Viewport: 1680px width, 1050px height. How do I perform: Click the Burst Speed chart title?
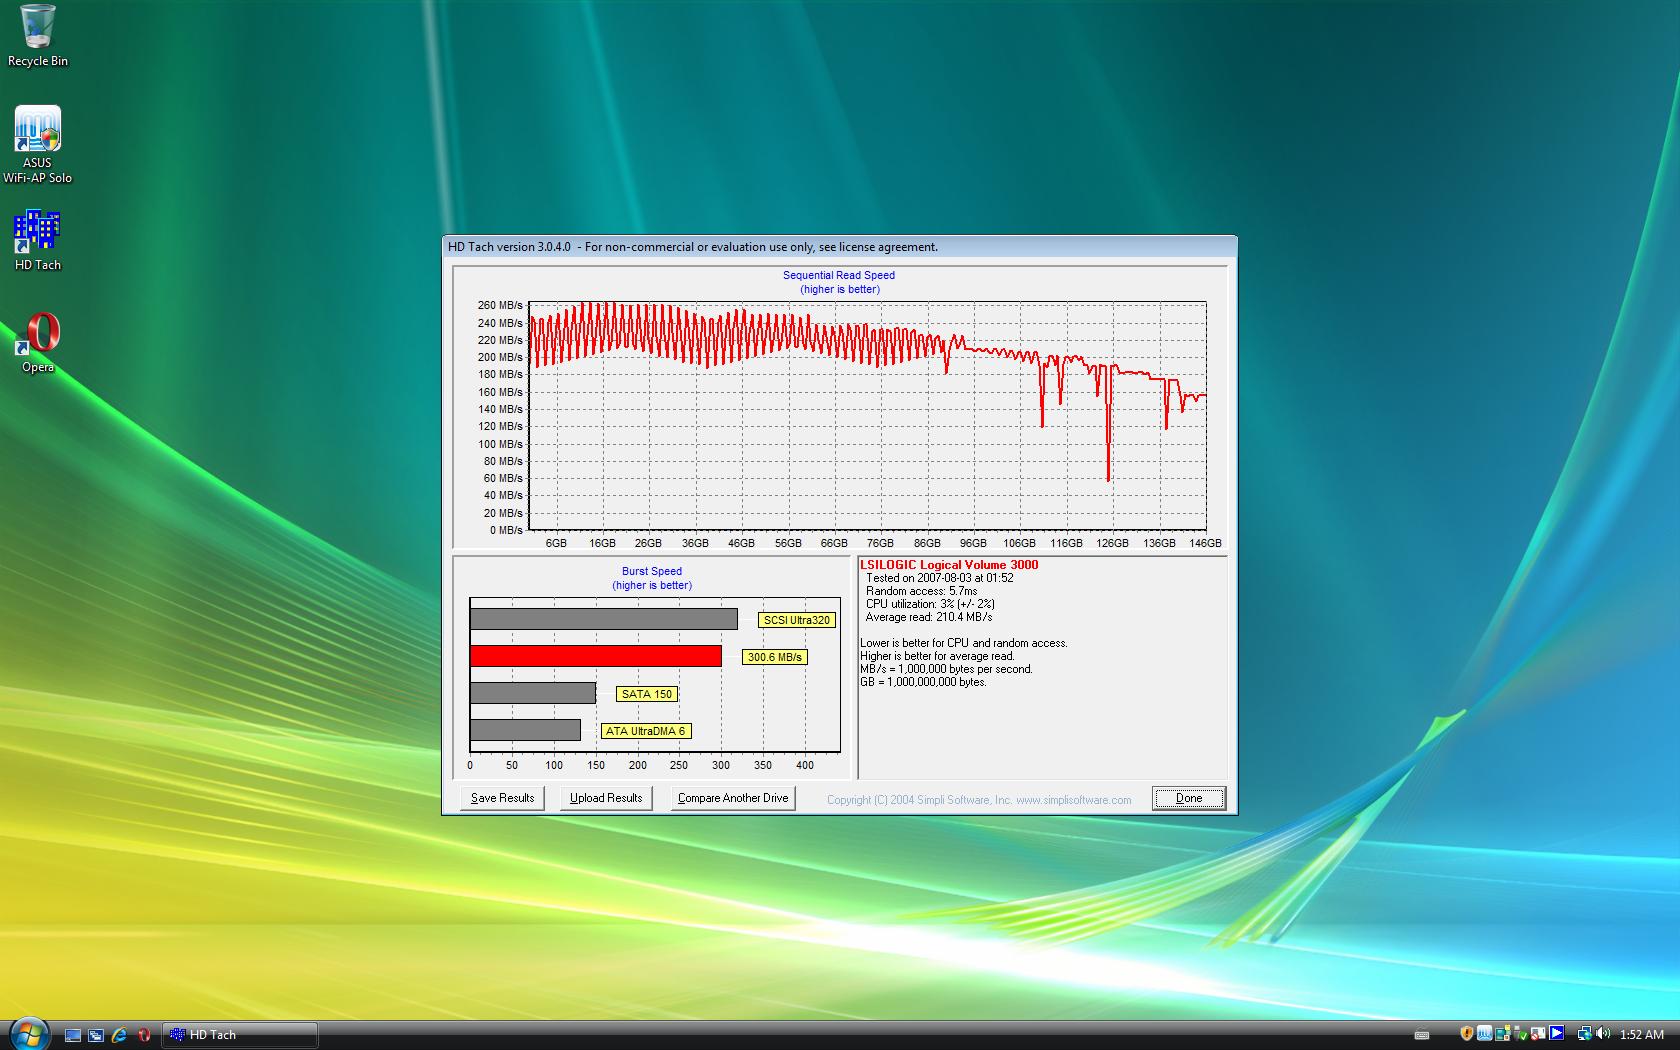point(652,571)
